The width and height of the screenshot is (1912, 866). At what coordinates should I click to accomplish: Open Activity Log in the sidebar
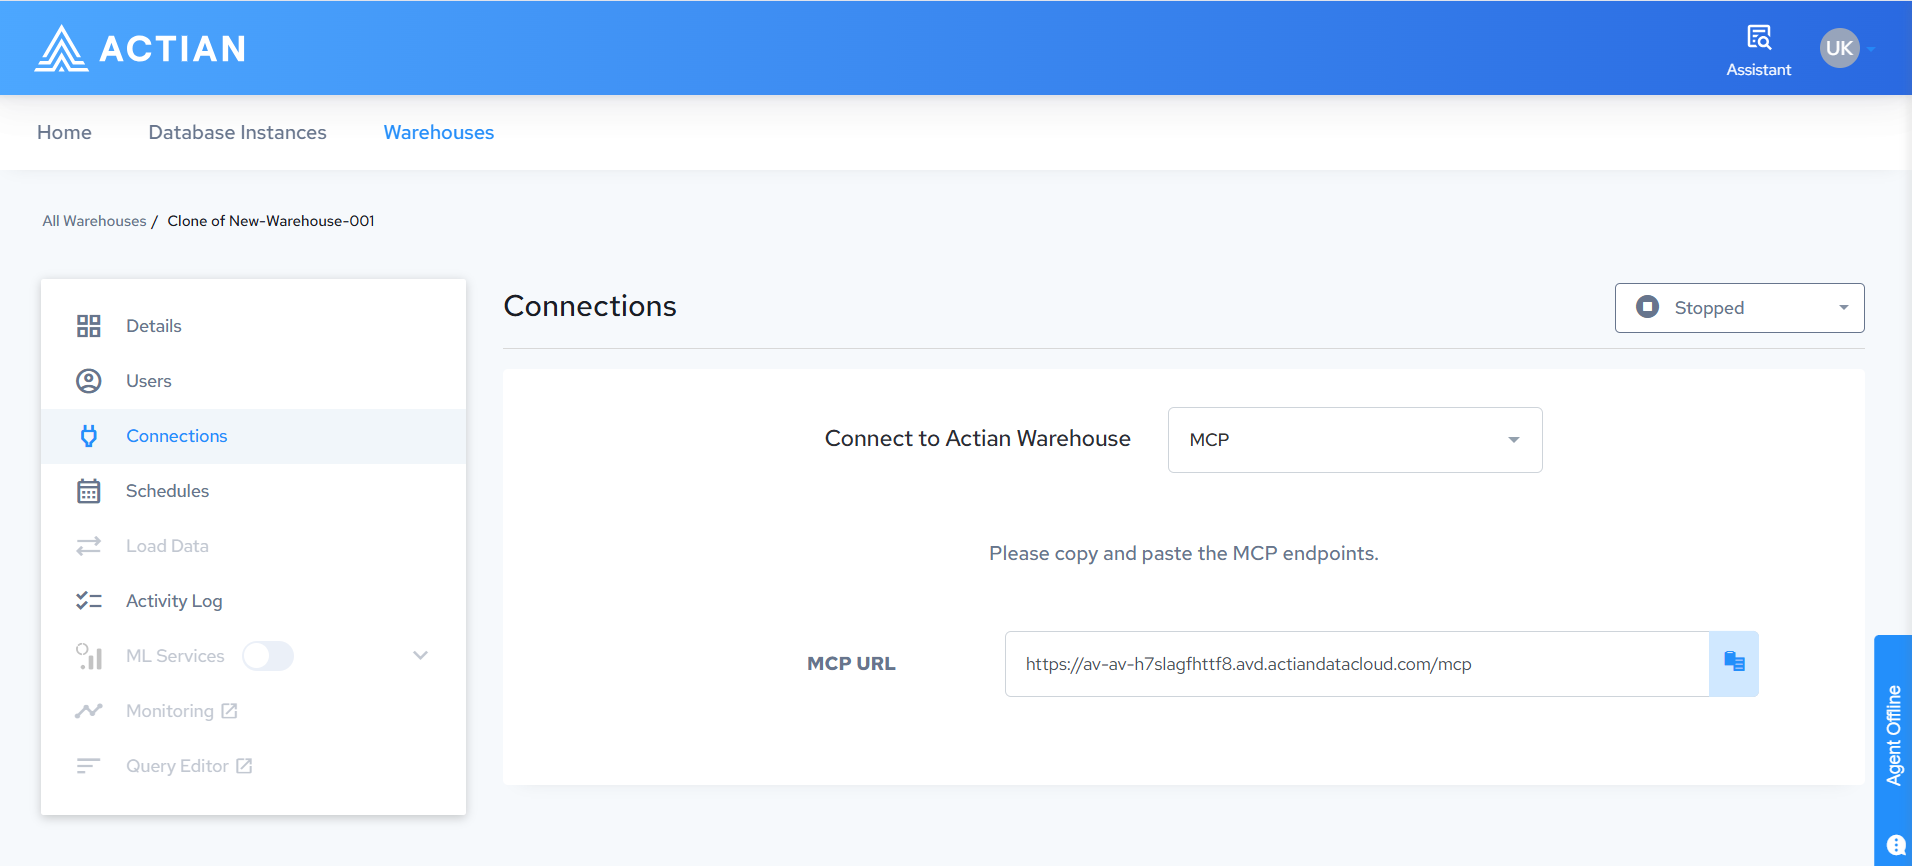(253, 601)
